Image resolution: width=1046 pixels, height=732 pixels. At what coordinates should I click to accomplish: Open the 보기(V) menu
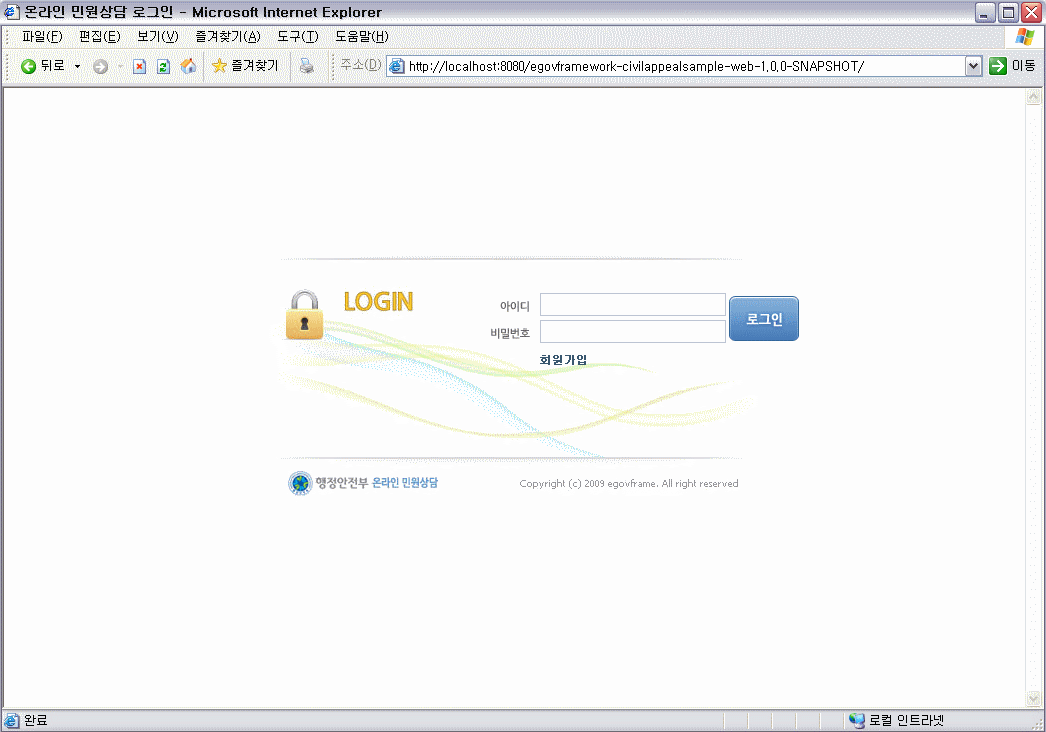coord(157,37)
